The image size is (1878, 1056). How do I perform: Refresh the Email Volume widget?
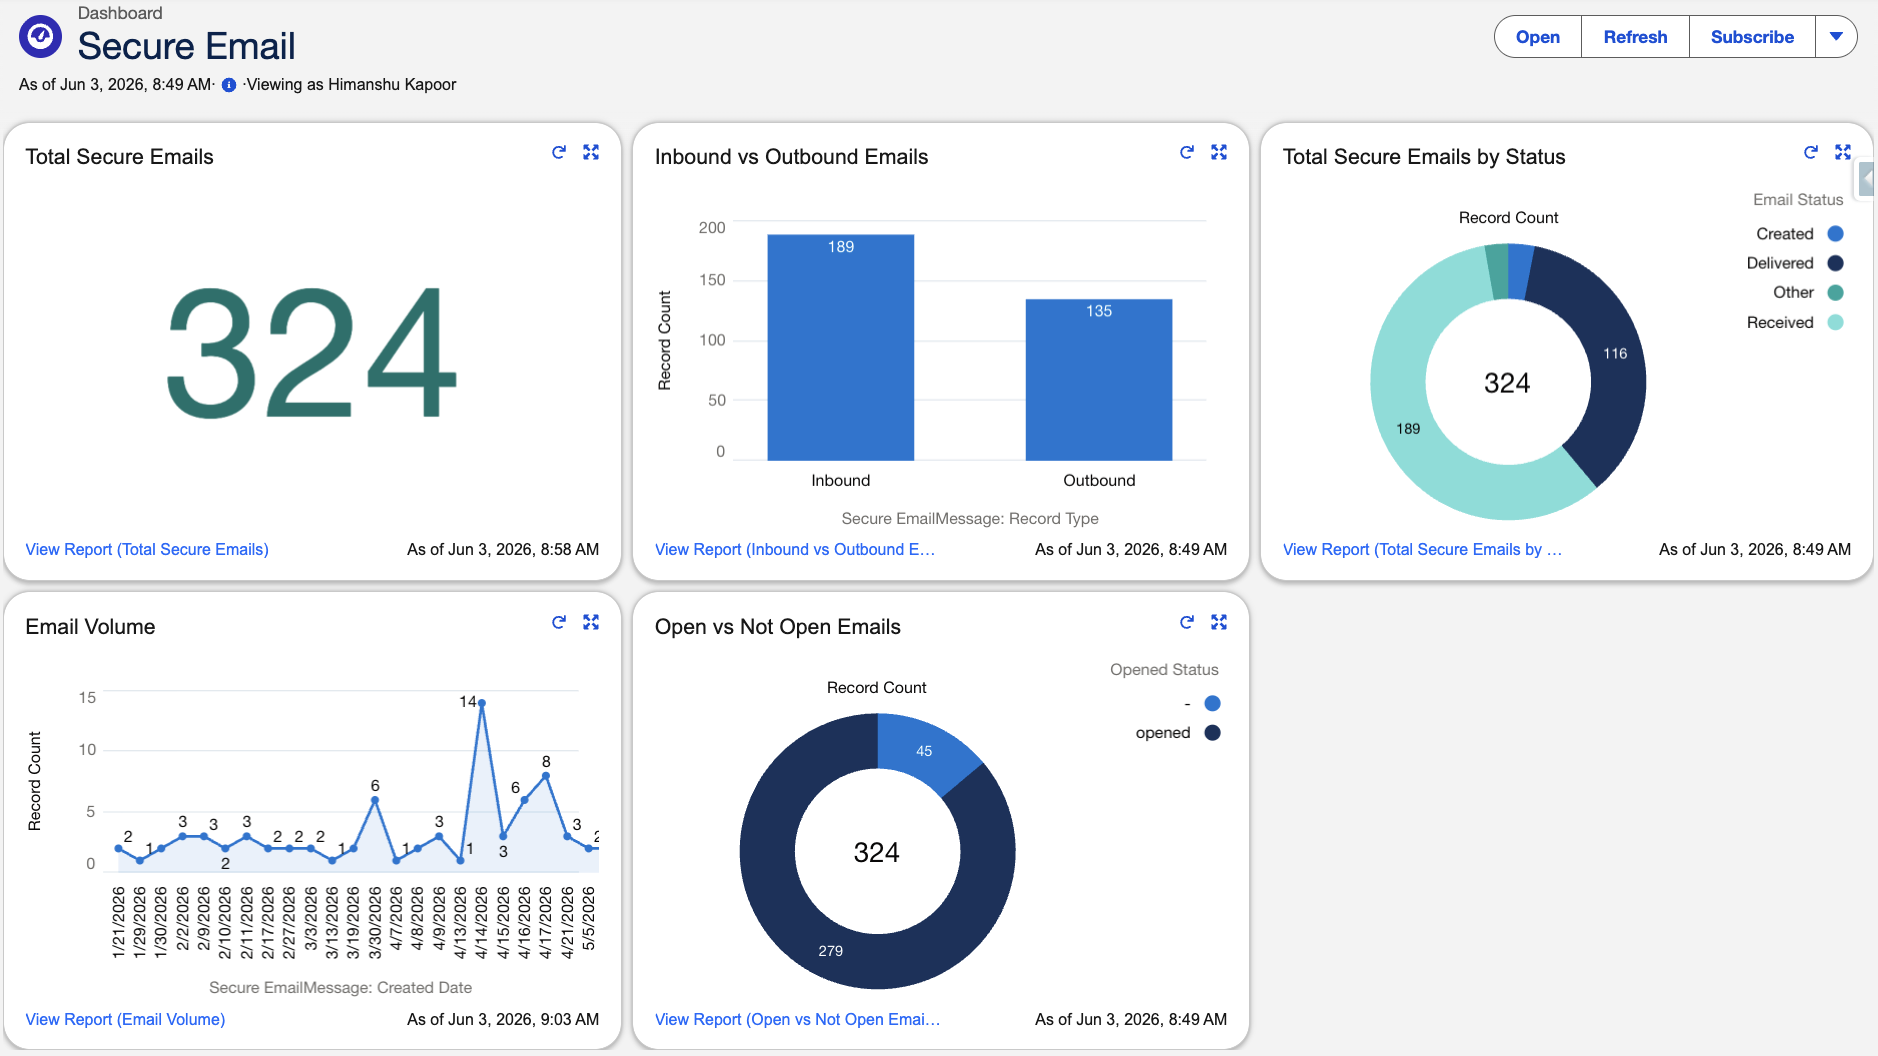pos(559,622)
